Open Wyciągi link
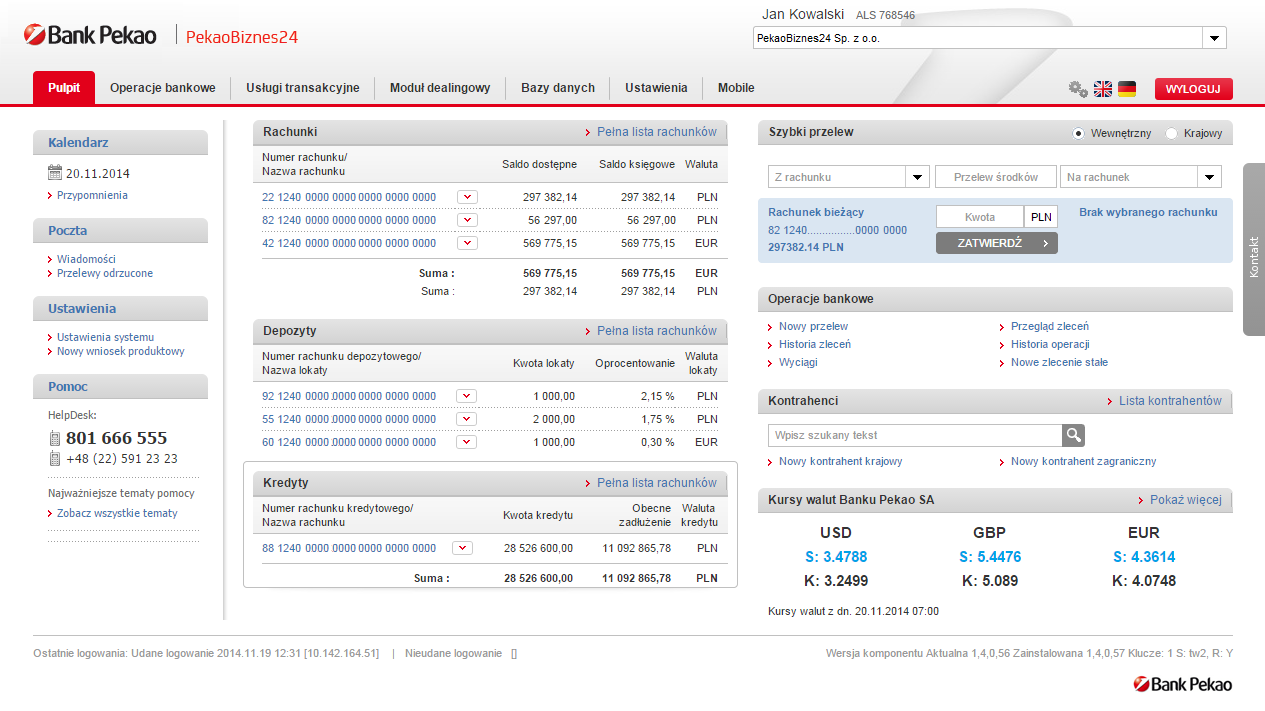 [x=798, y=362]
